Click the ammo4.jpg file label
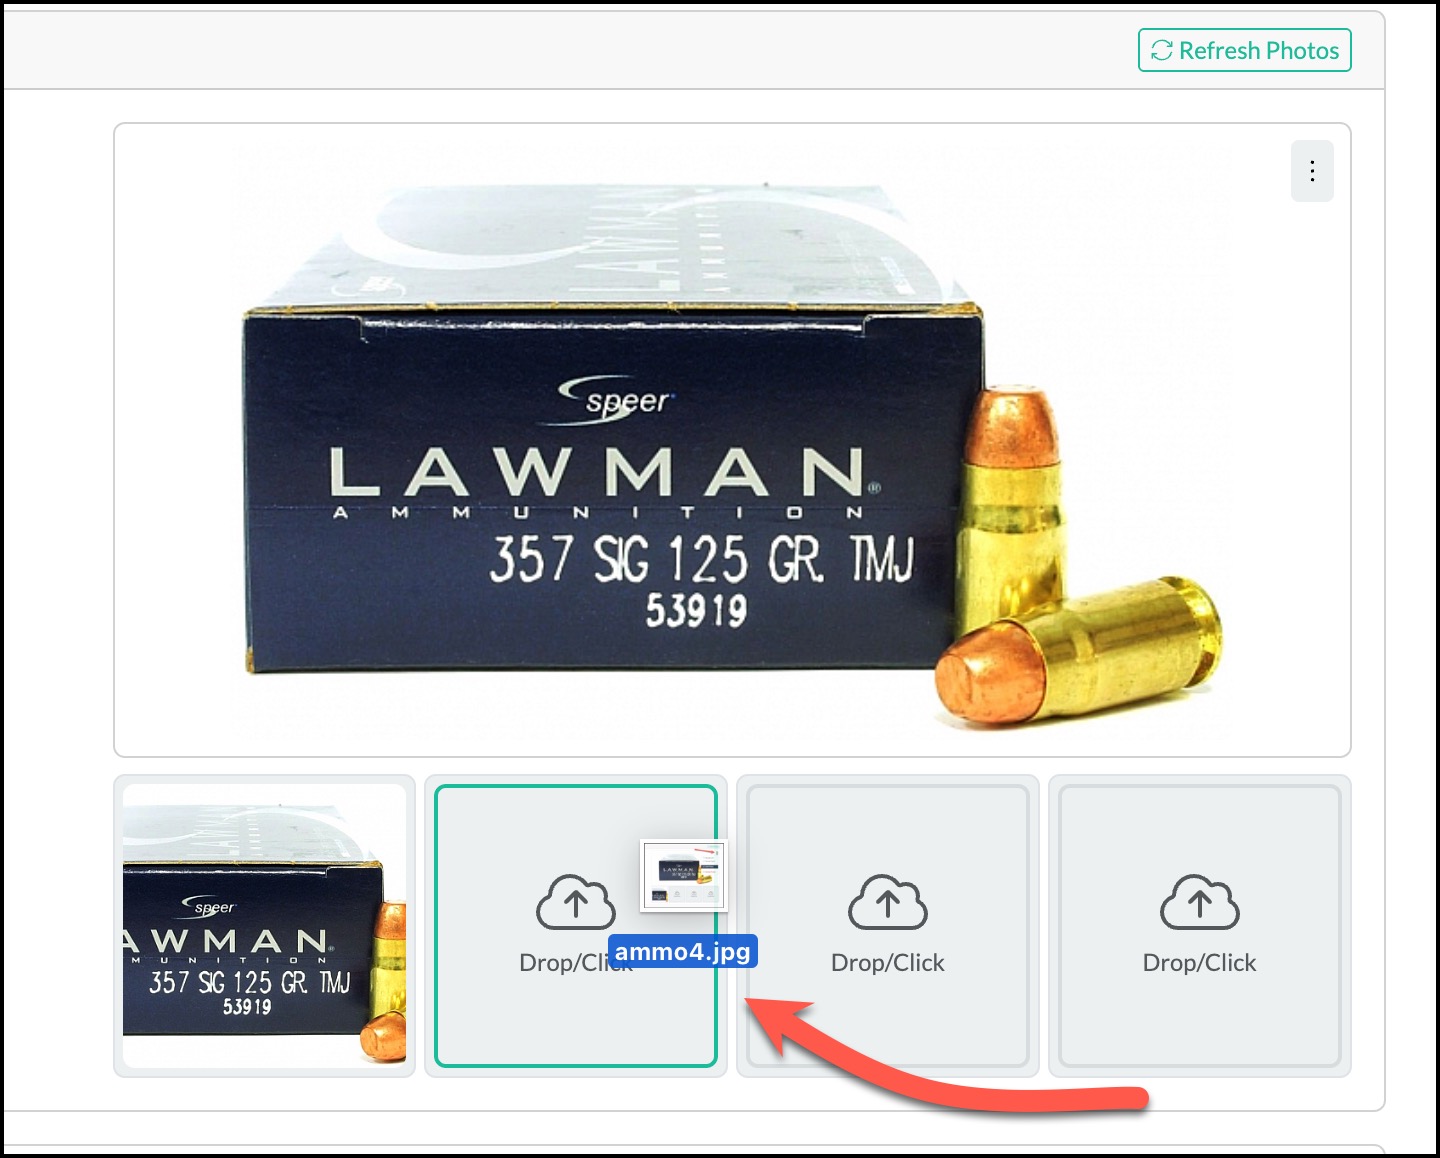Screen dimensions: 1440x1158 pos(683,951)
